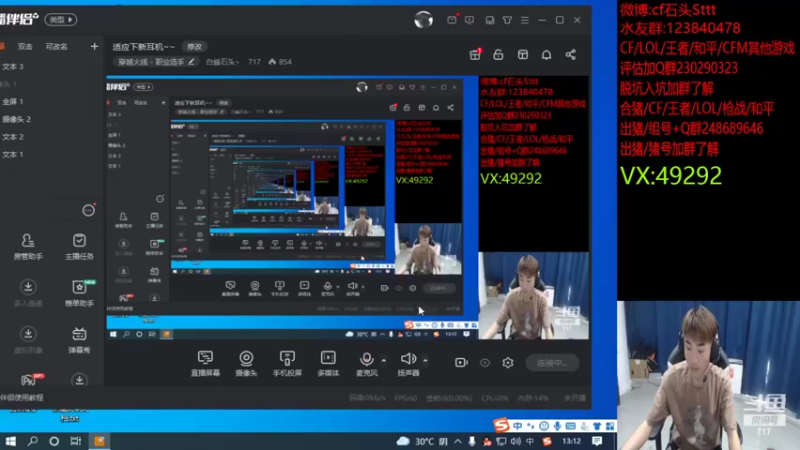Download the Multi-person Mic (多人连麦) plugin
The height and width of the screenshot is (450, 800).
tap(28, 293)
